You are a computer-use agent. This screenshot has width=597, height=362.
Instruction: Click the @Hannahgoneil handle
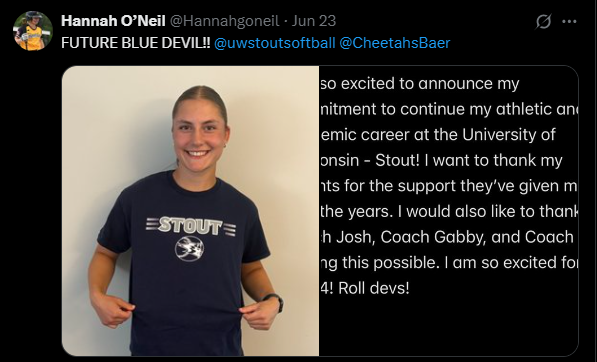[224, 21]
